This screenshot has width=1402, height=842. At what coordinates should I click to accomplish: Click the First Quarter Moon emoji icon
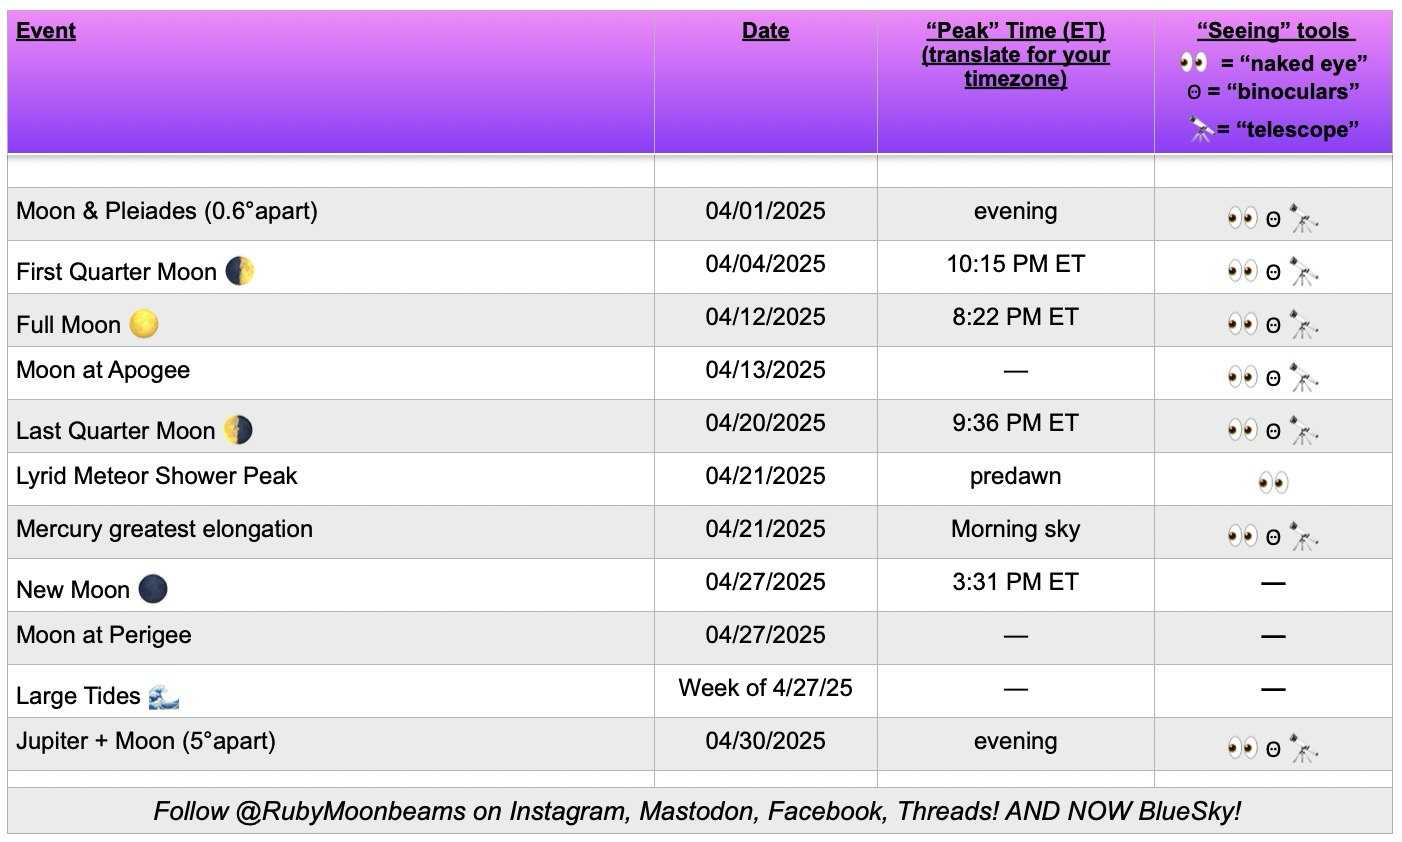(x=240, y=271)
